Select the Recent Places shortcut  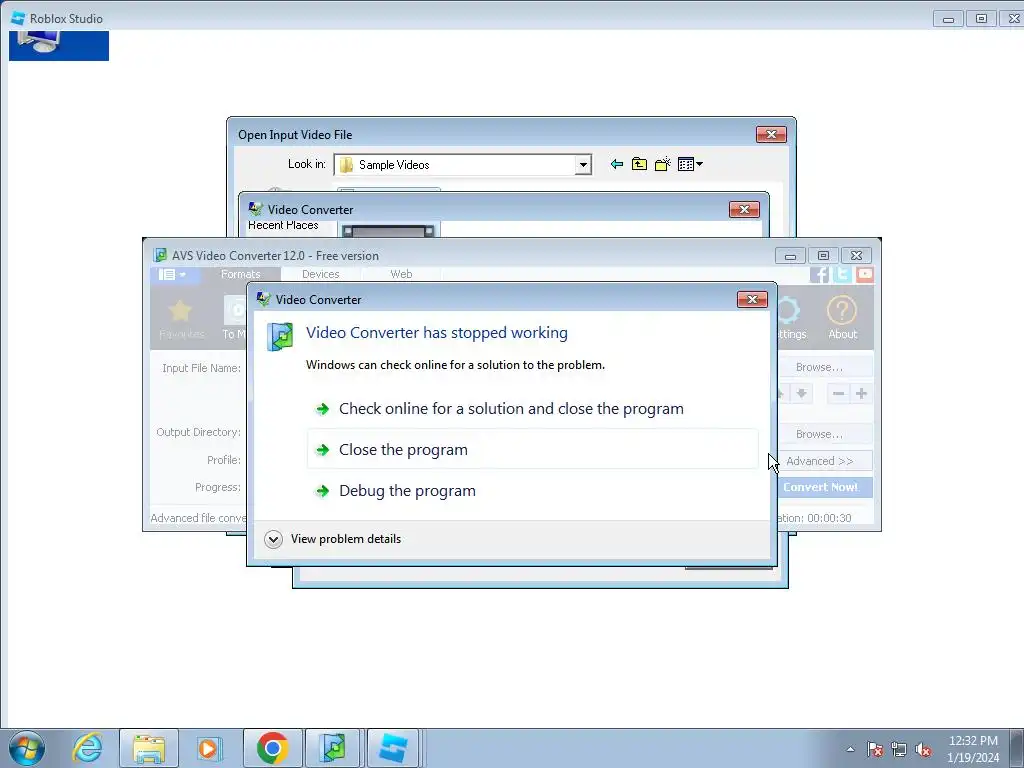[283, 225]
